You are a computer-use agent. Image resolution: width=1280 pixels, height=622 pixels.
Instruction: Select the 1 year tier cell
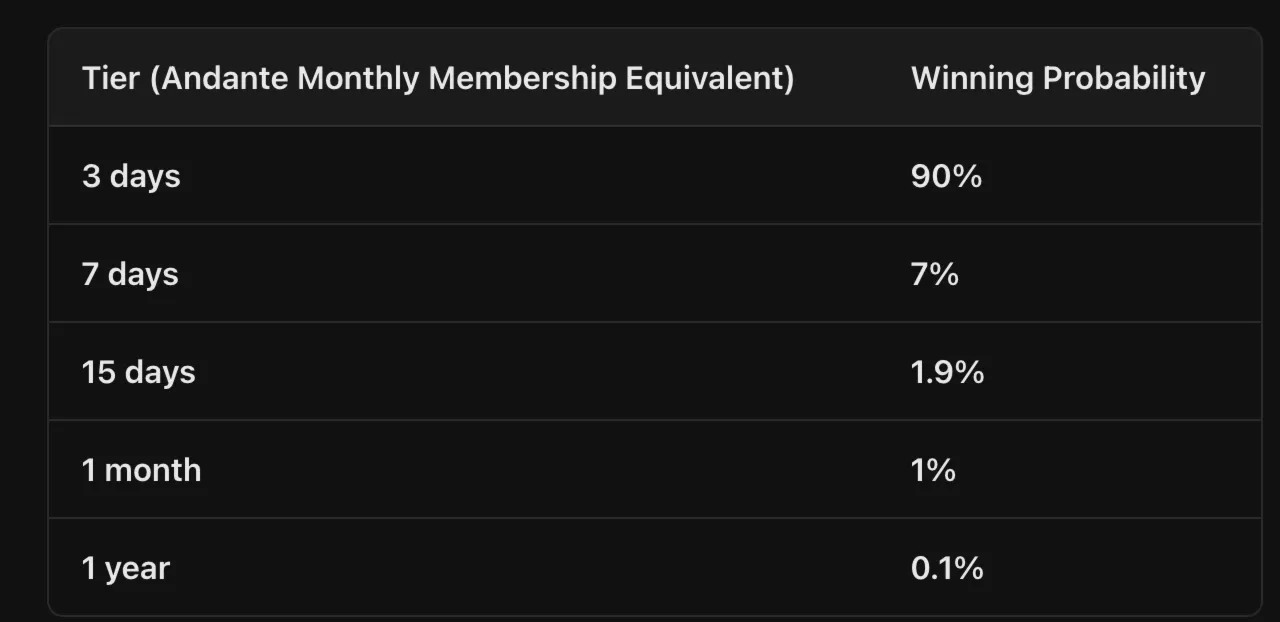tap(126, 568)
